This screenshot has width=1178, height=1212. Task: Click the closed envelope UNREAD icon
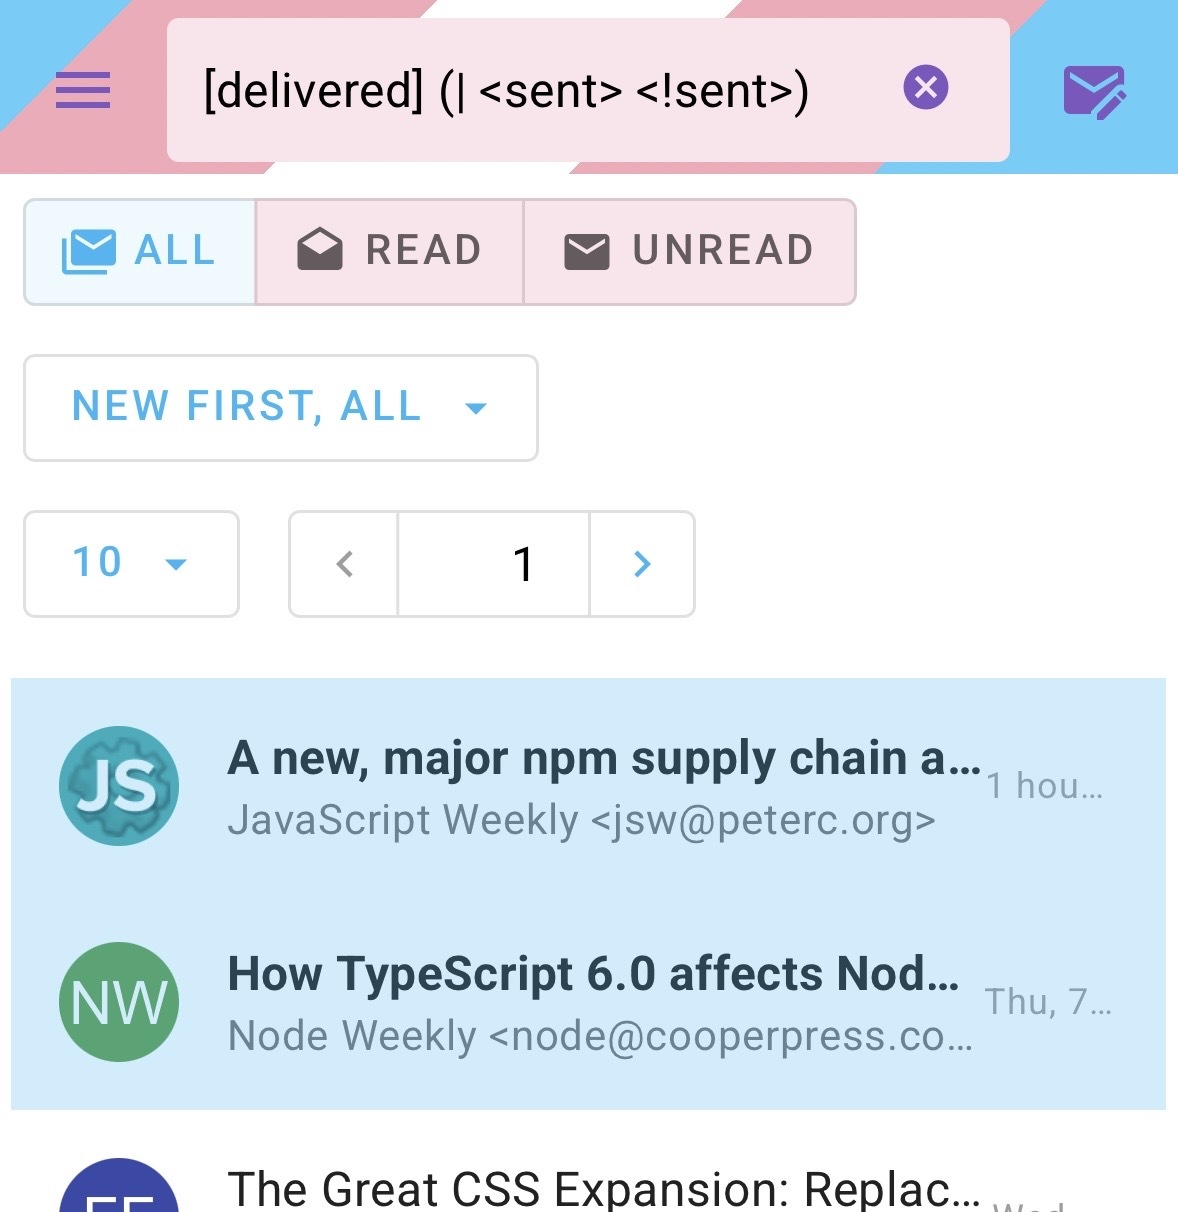pos(587,252)
